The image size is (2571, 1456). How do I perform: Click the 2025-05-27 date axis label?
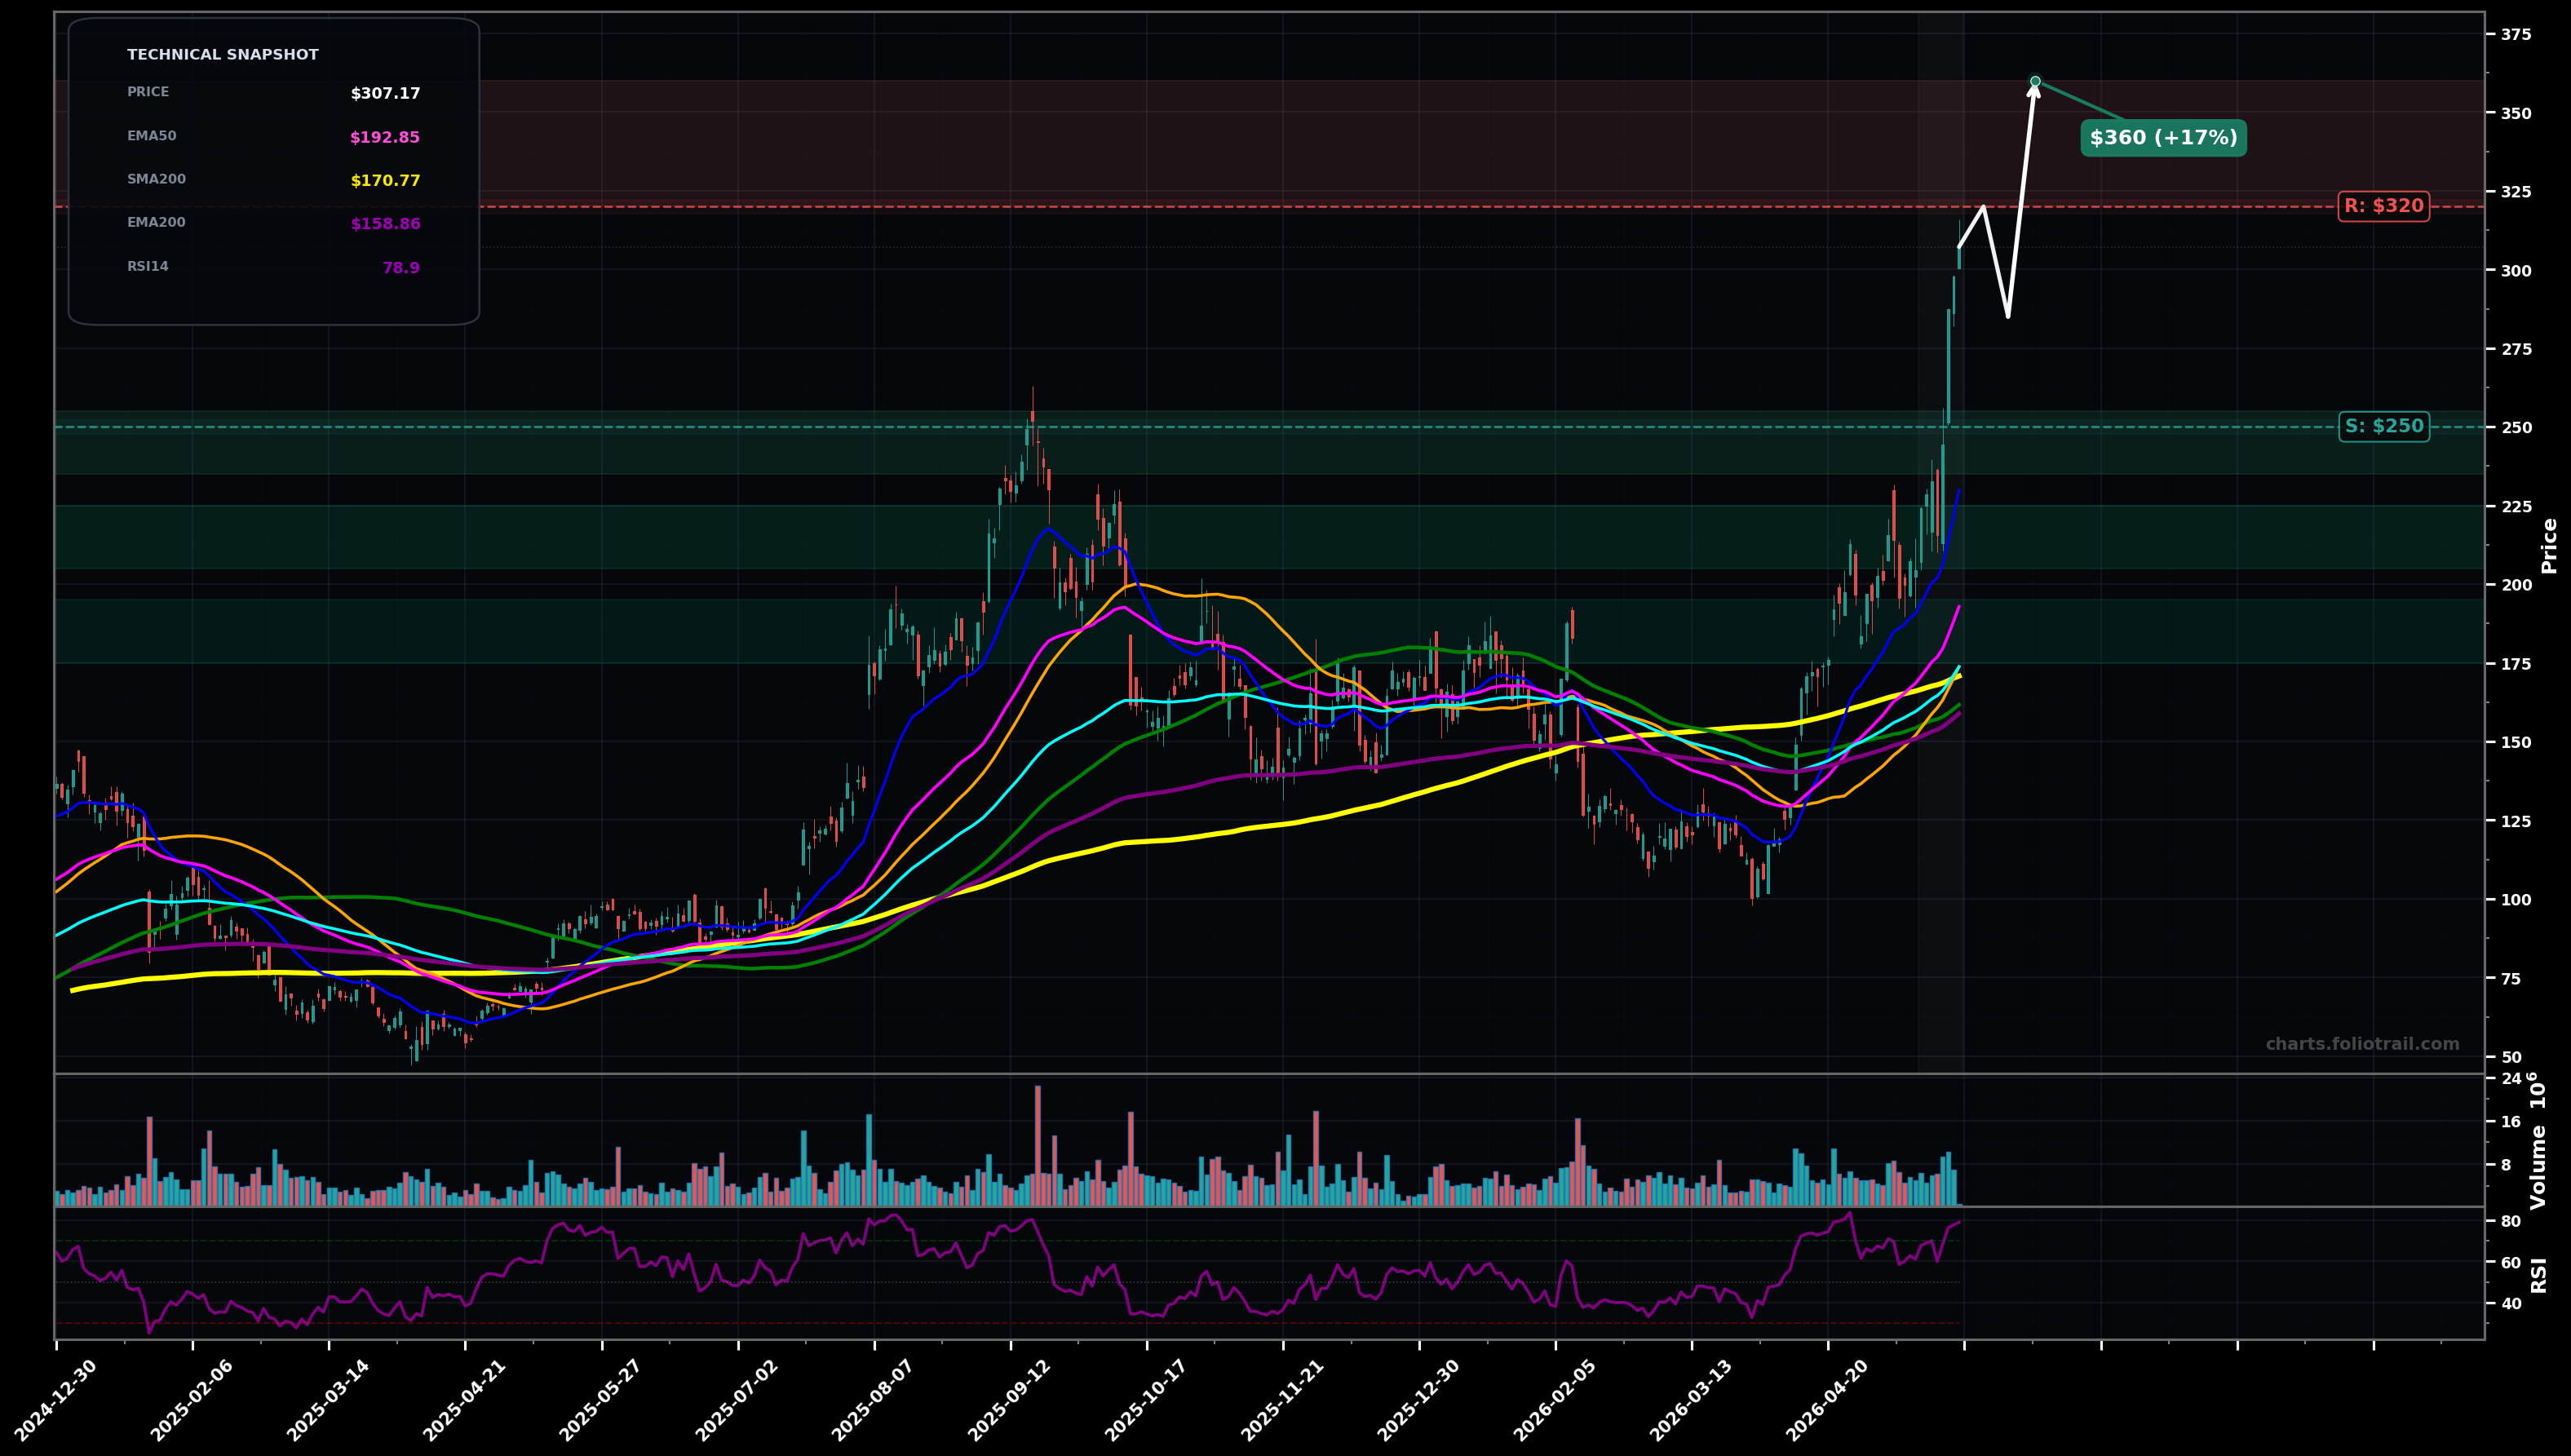click(x=600, y=1400)
